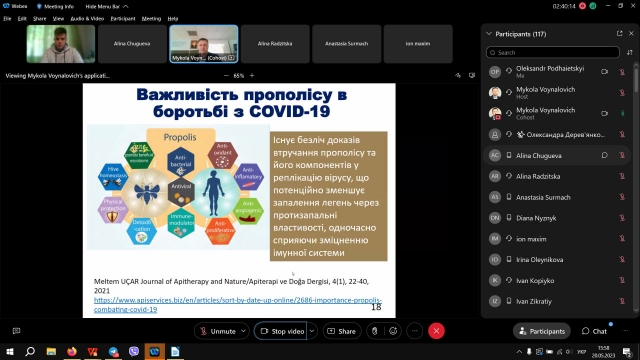Open the Share menu

point(40,19)
